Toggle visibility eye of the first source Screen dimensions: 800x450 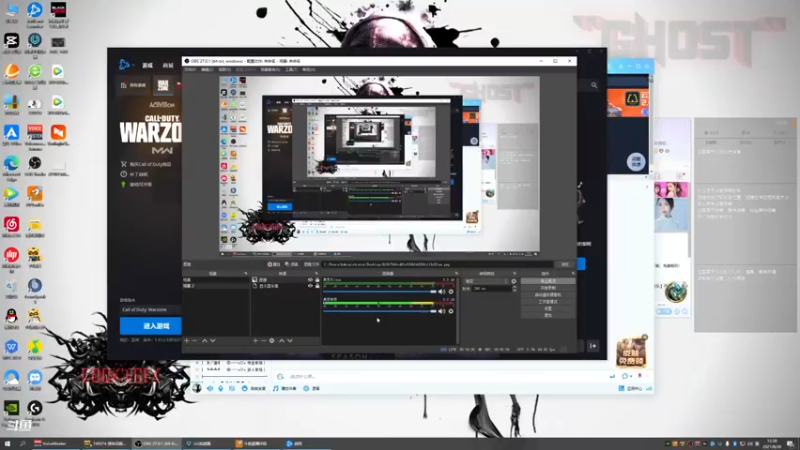click(310, 280)
